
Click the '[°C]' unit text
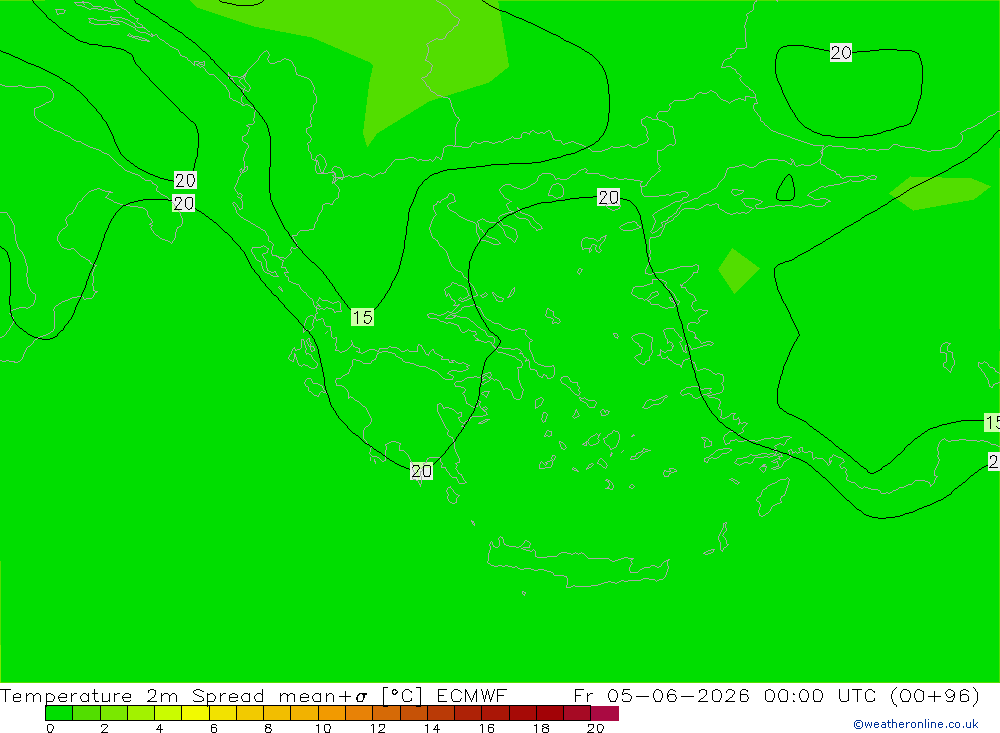pyautogui.click(x=402, y=695)
